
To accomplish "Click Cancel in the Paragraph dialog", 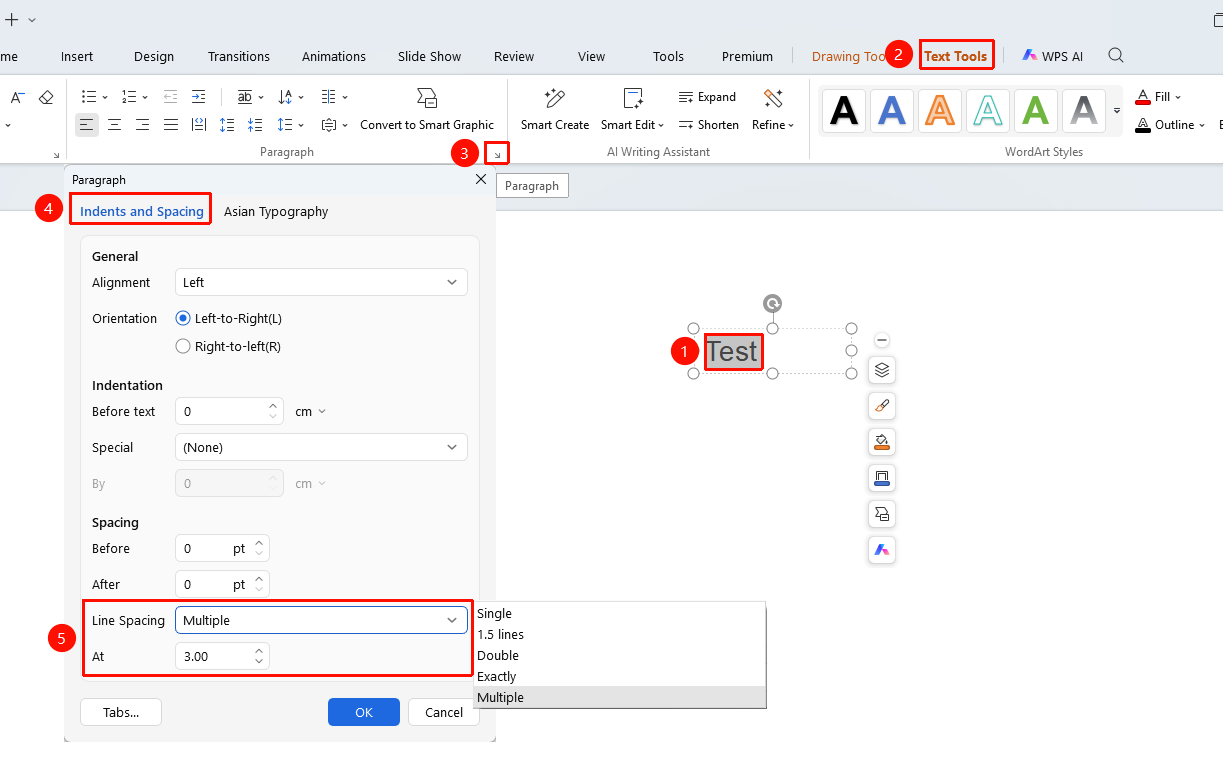I will pyautogui.click(x=444, y=712).
